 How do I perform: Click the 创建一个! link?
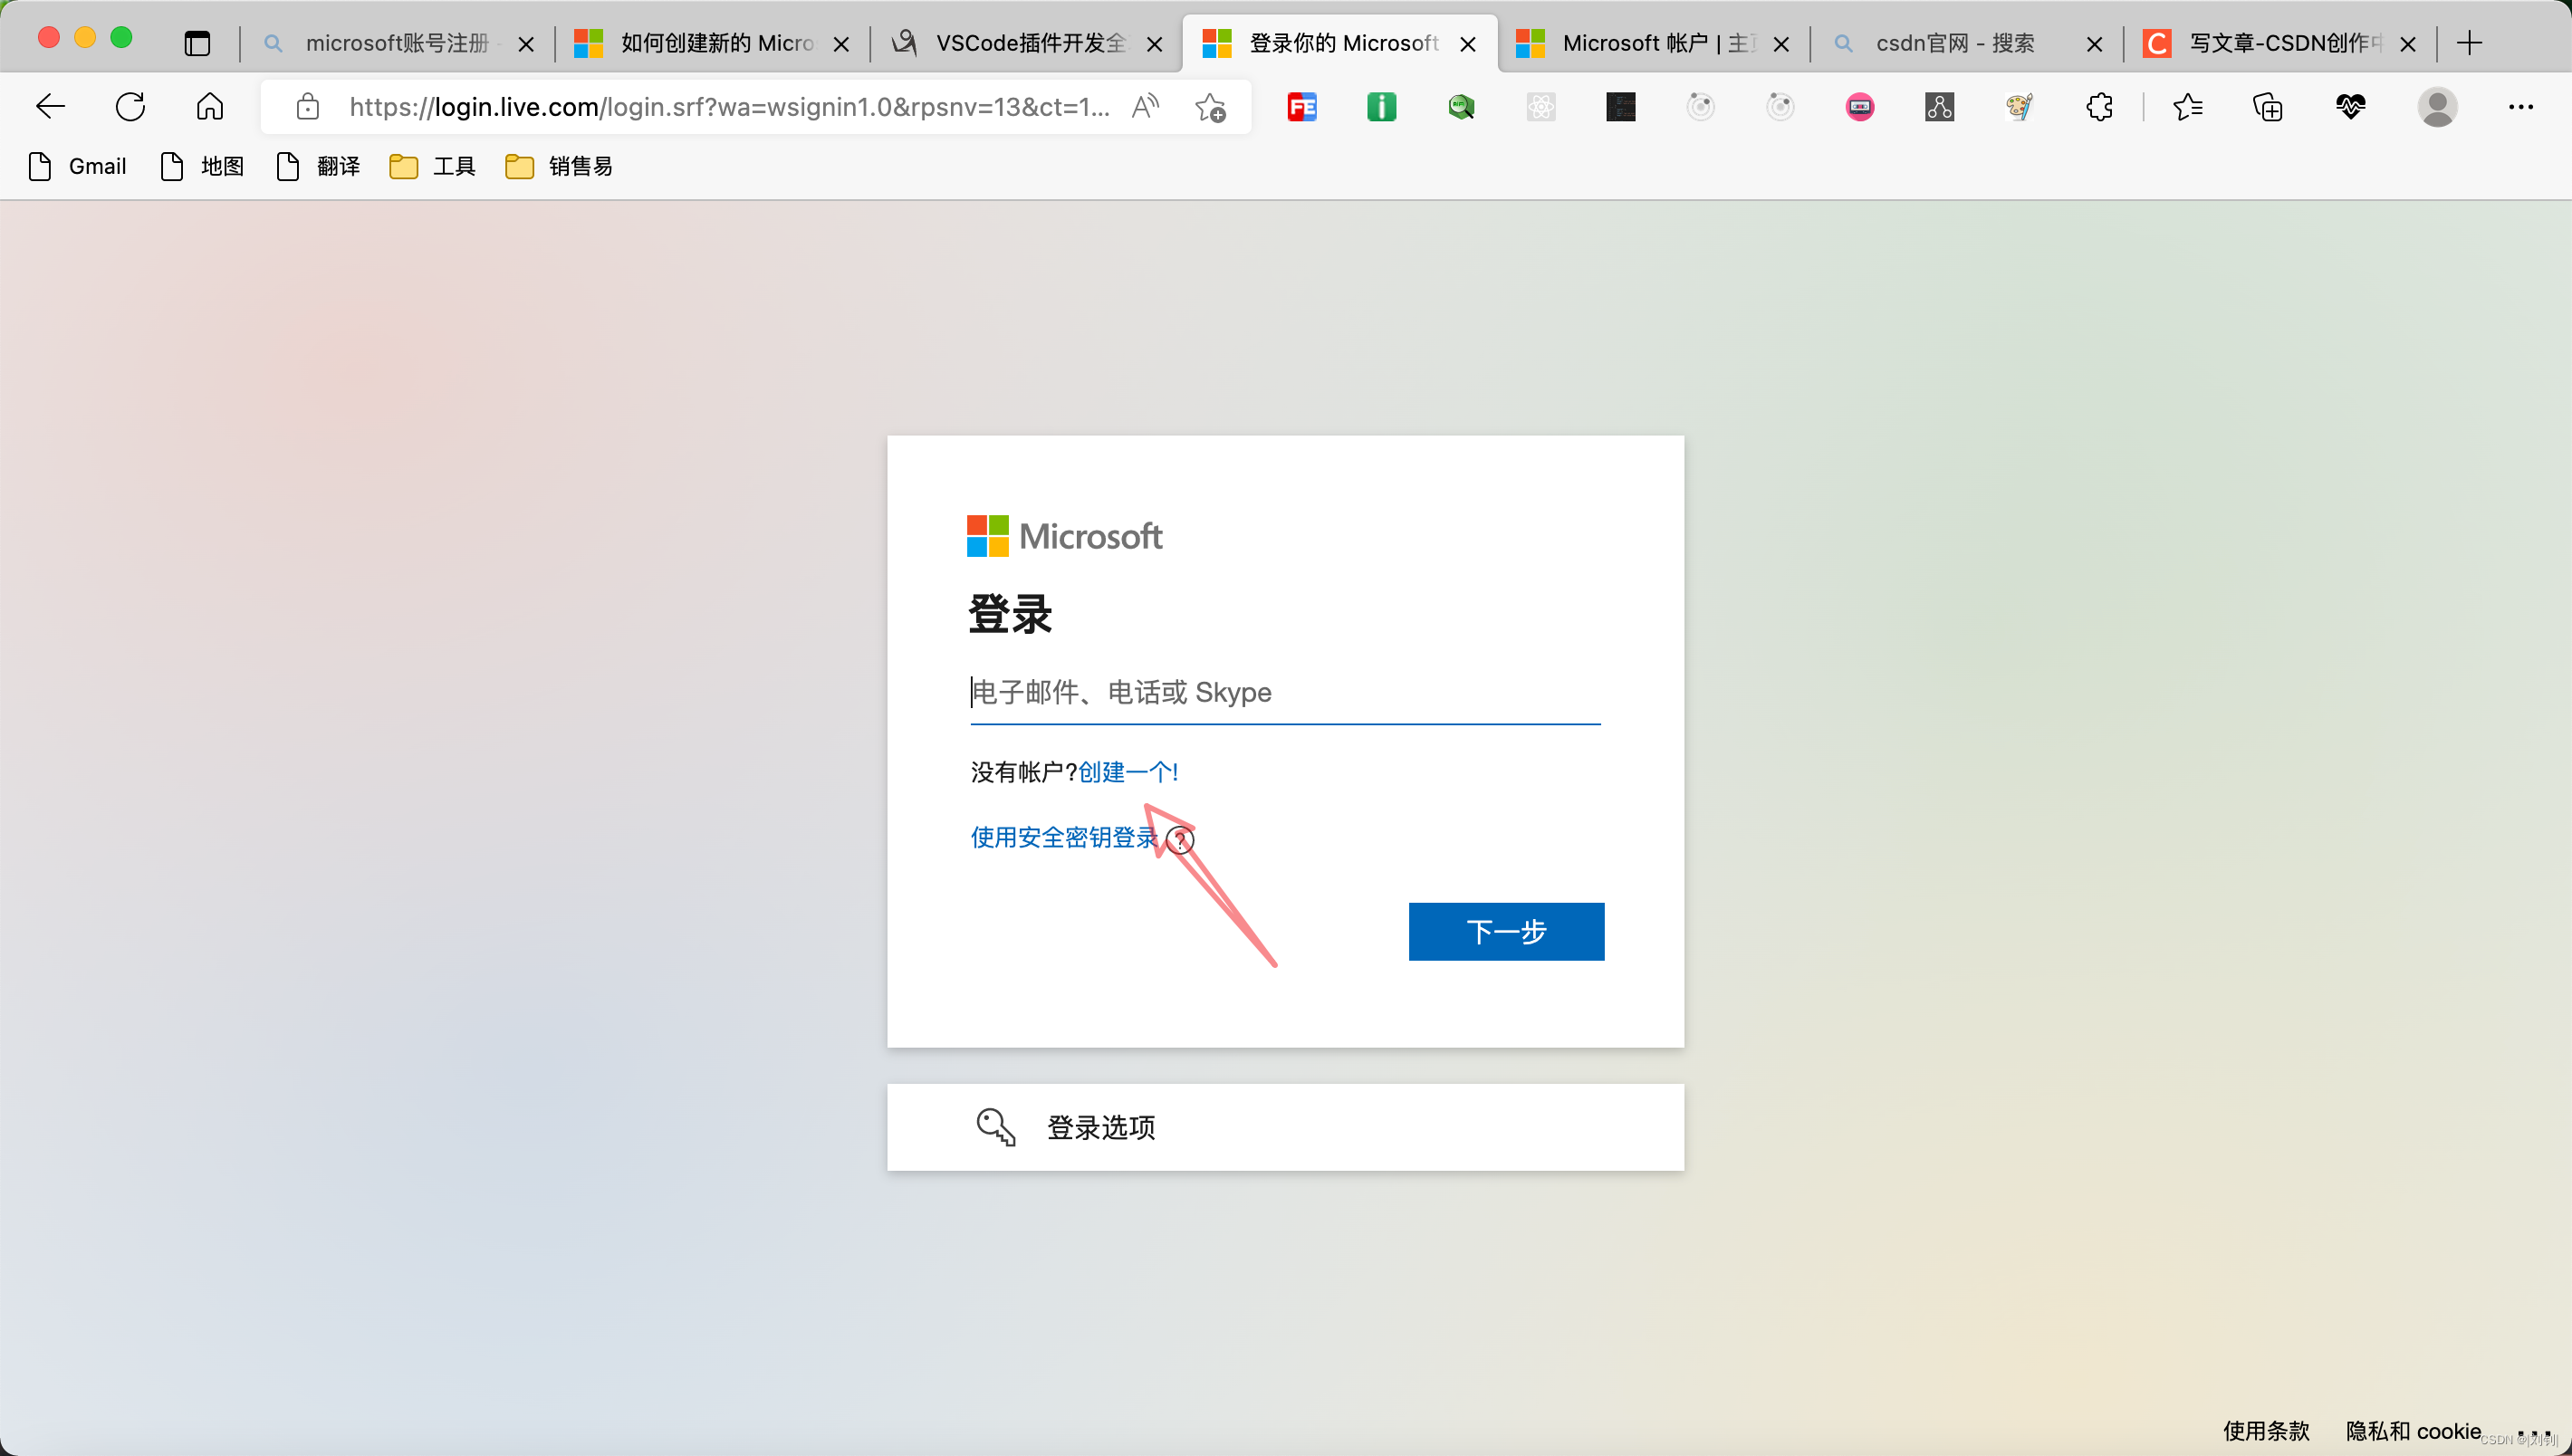[1128, 772]
